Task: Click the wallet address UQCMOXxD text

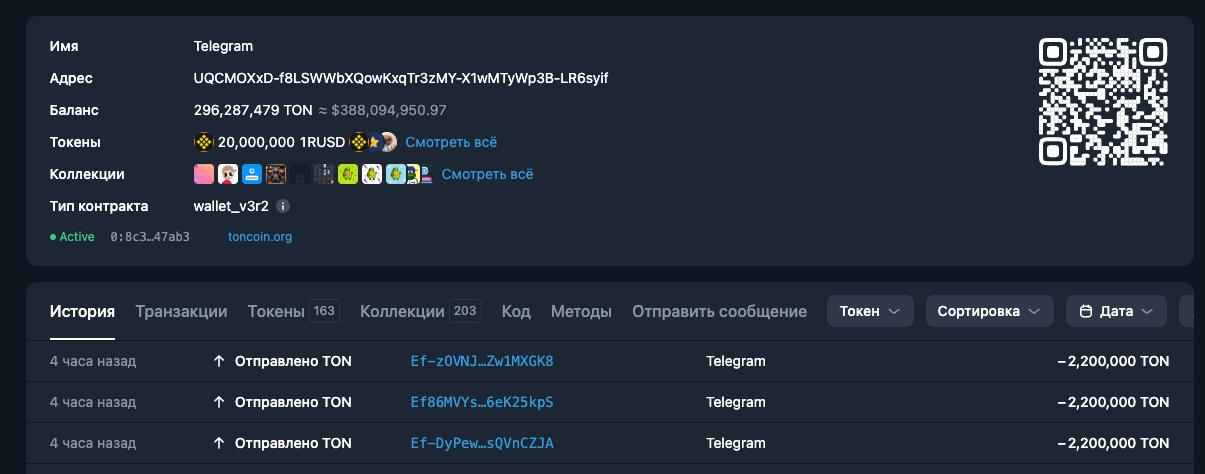Action: [x=401, y=78]
